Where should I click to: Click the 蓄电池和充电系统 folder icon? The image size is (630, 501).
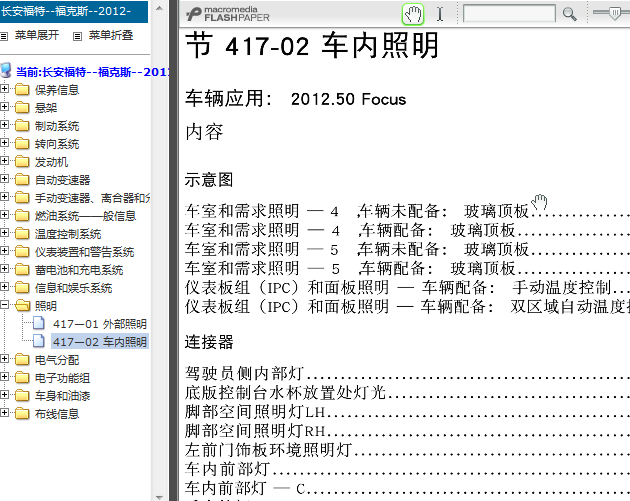pos(22,269)
